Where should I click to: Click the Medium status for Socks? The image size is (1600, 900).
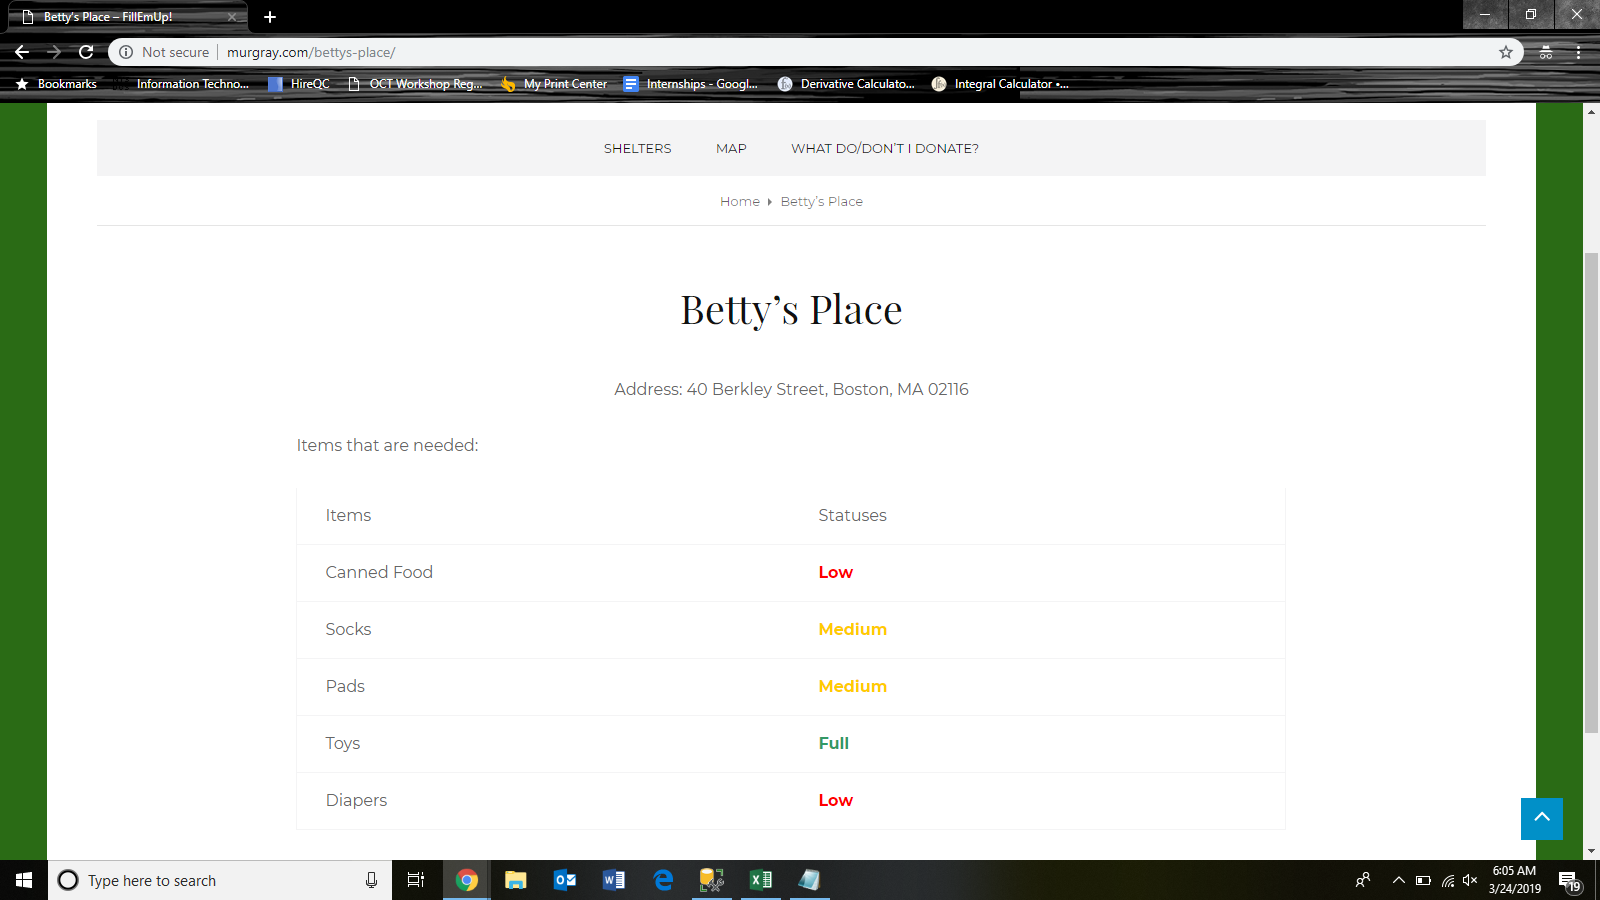click(853, 629)
